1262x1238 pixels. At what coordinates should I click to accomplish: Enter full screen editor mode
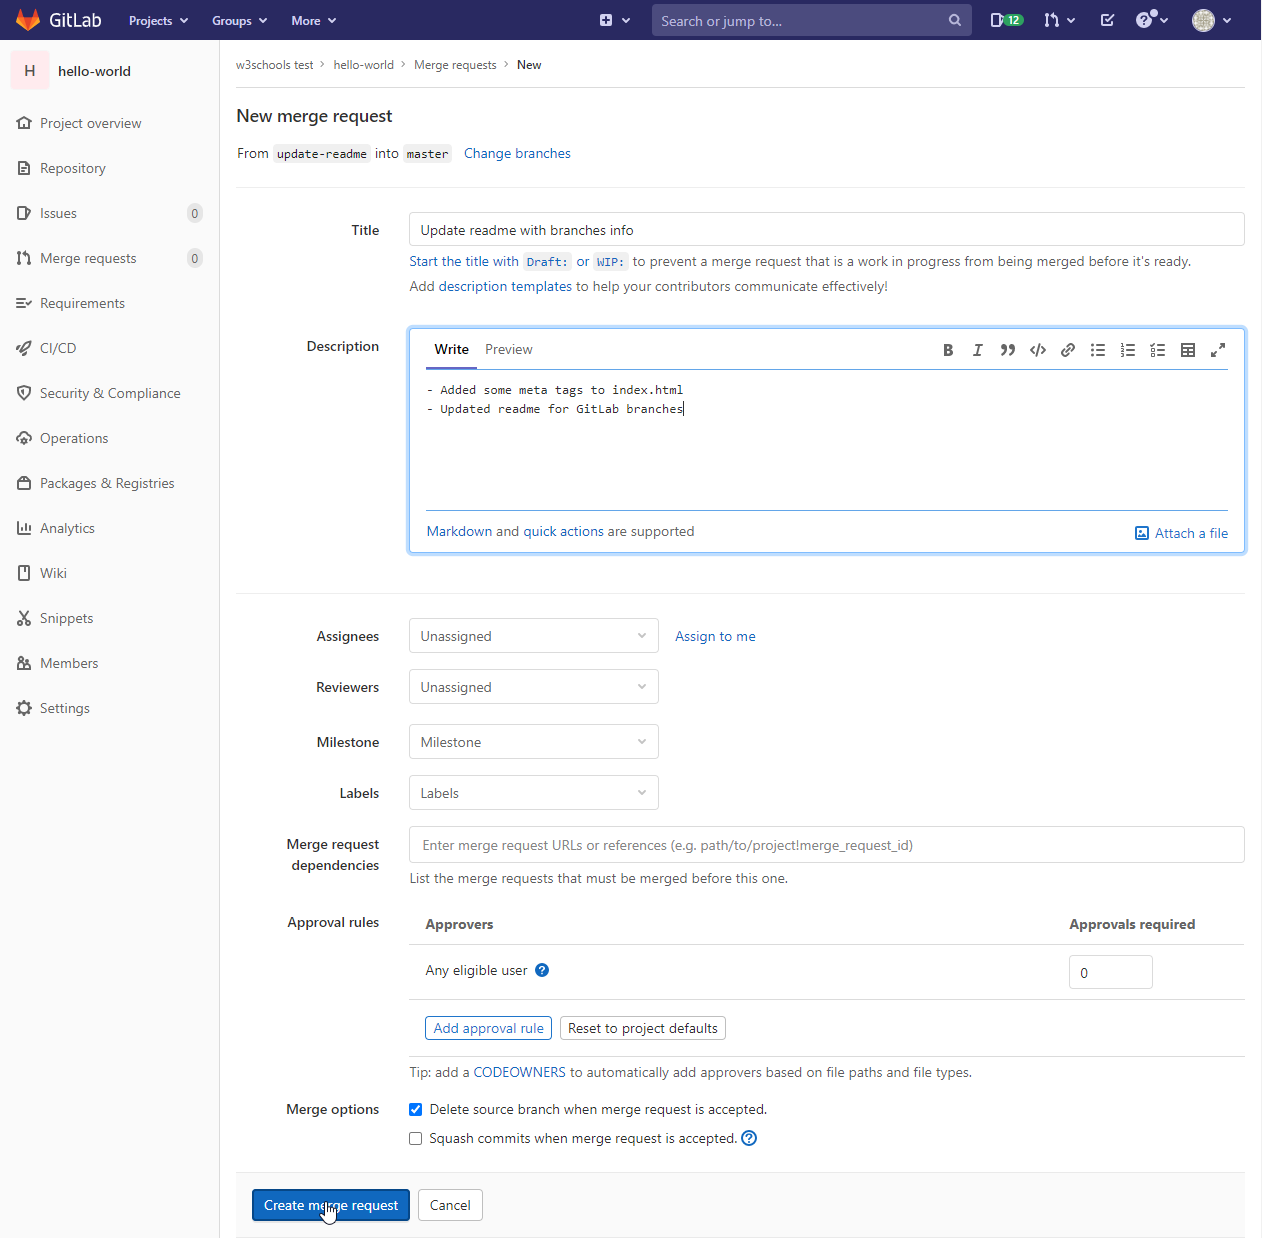coord(1218,350)
